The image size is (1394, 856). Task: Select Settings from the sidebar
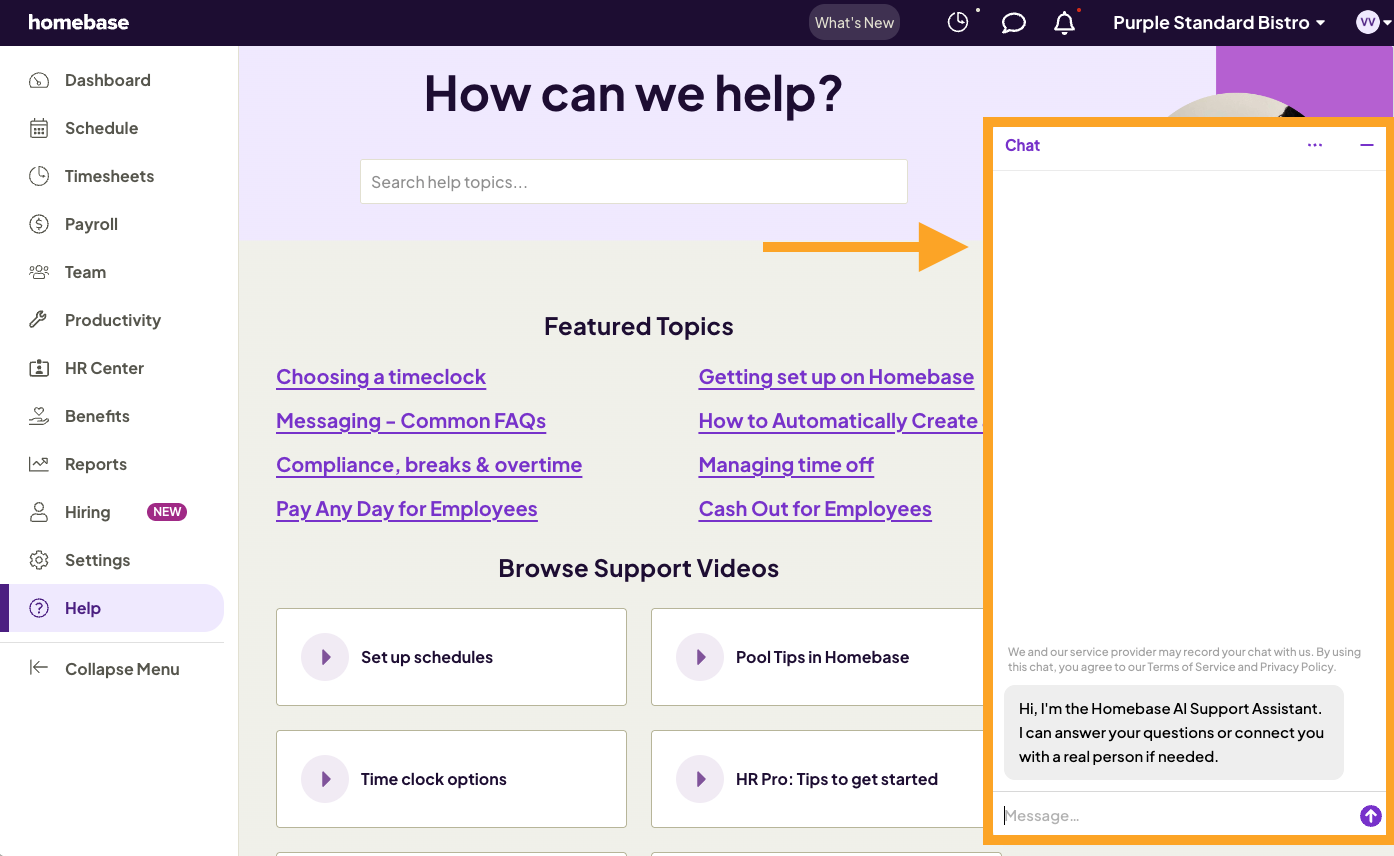point(97,559)
